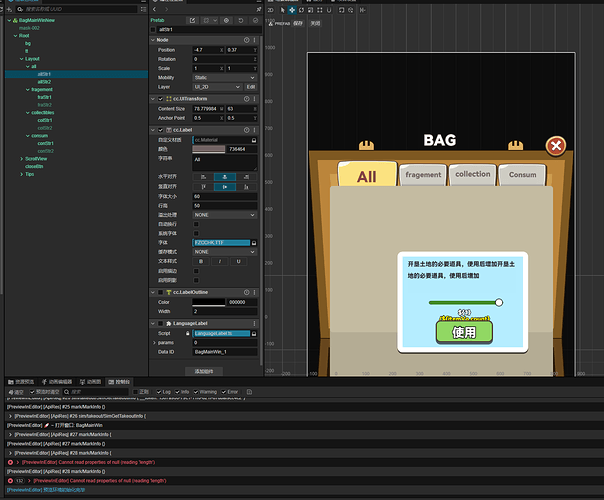
Task: Enable the cc.LabelOutline component checkbox
Action: pyautogui.click(x=161, y=292)
